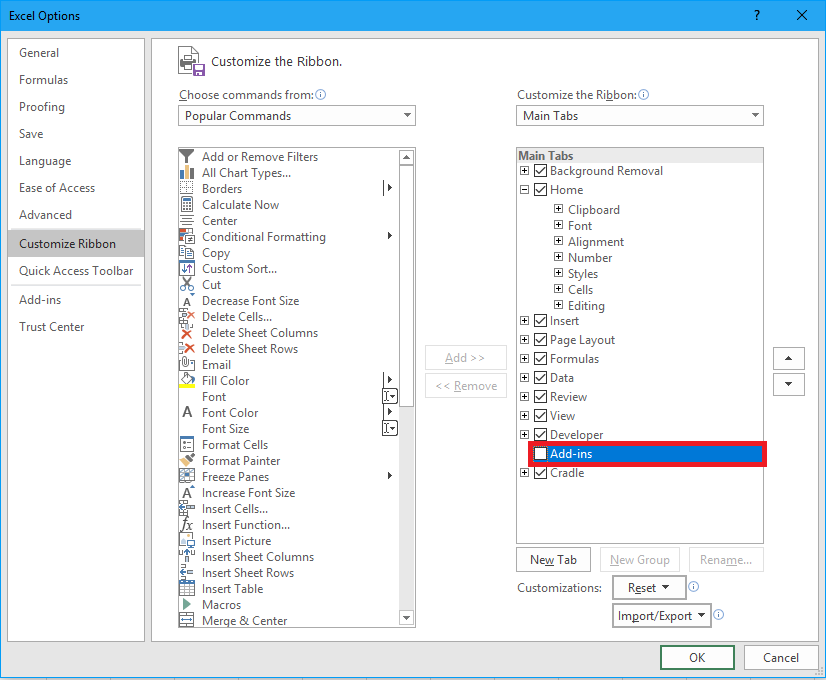Click the Cancel button
Viewport: 826px width, 680px height.
pos(781,657)
